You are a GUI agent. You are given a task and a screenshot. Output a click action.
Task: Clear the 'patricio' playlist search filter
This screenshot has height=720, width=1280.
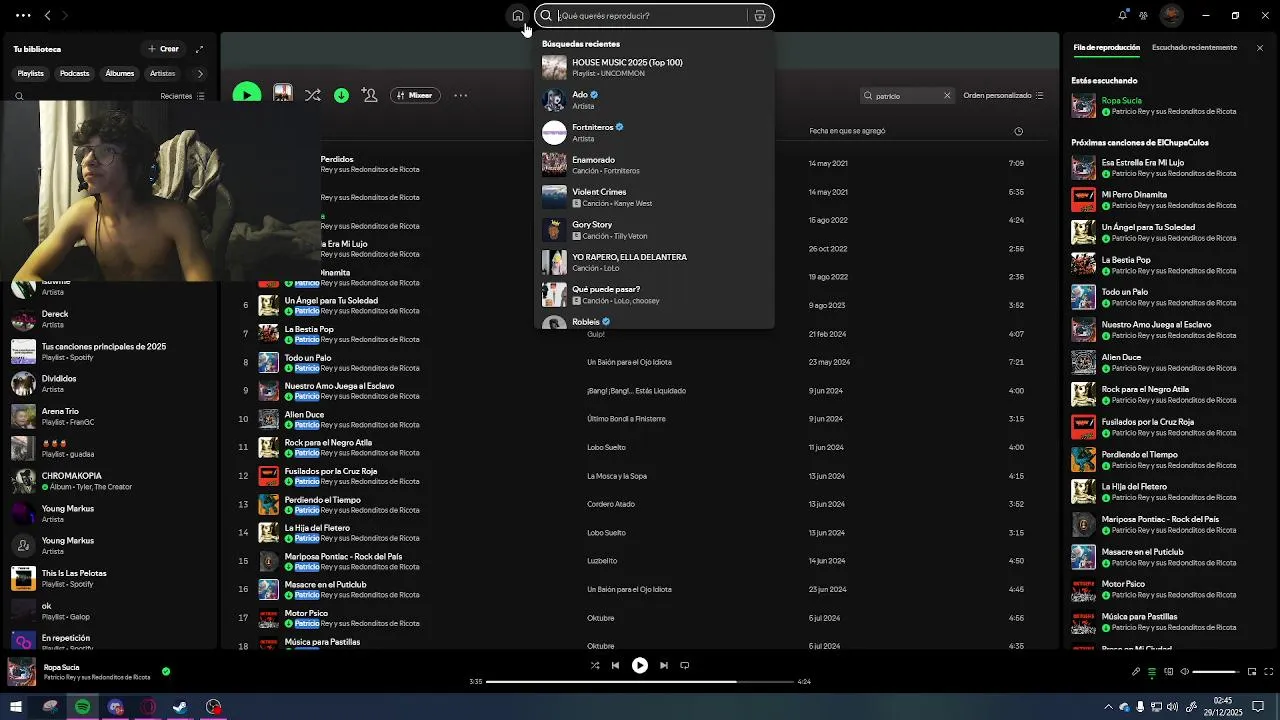pos(947,96)
